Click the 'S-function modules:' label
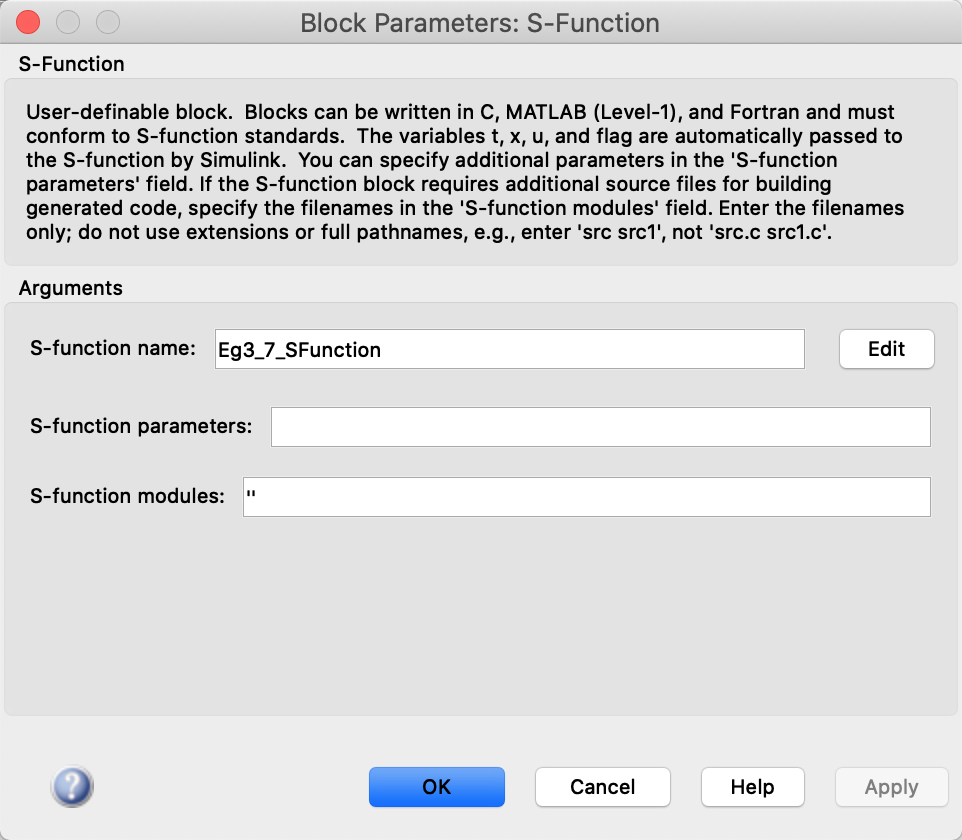962x840 pixels. (x=127, y=496)
